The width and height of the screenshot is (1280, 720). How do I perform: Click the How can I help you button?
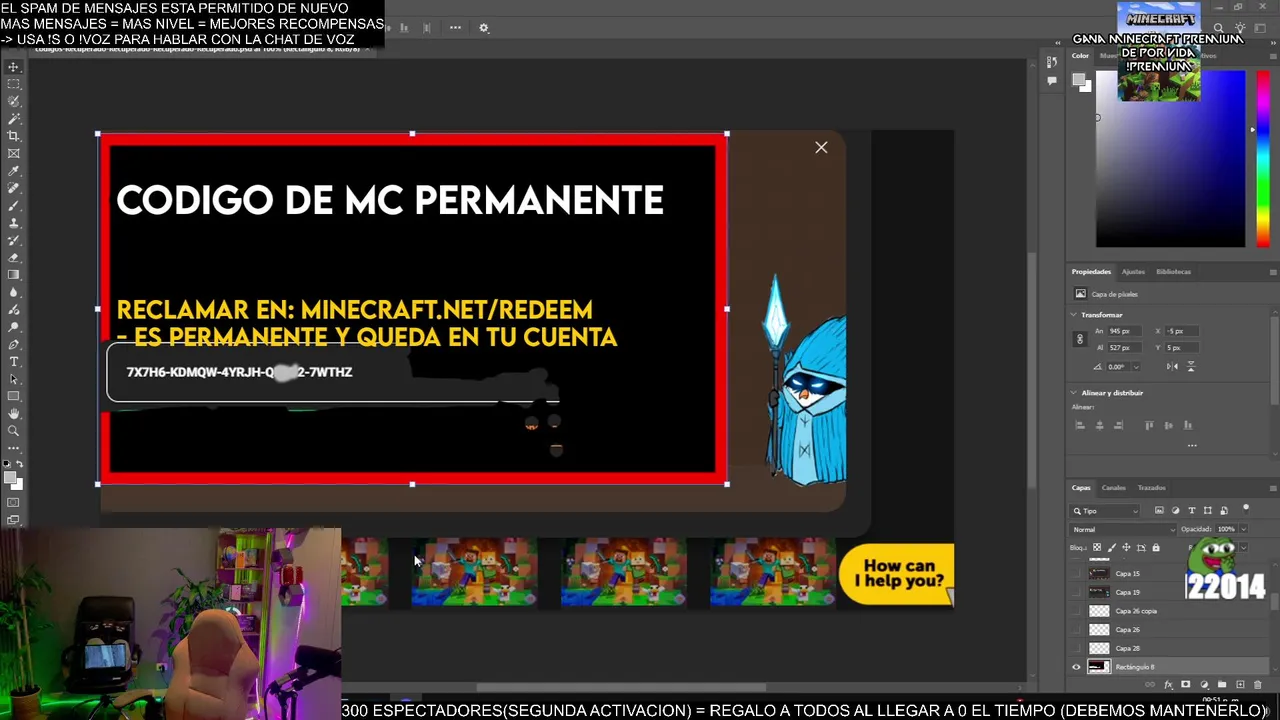point(897,574)
